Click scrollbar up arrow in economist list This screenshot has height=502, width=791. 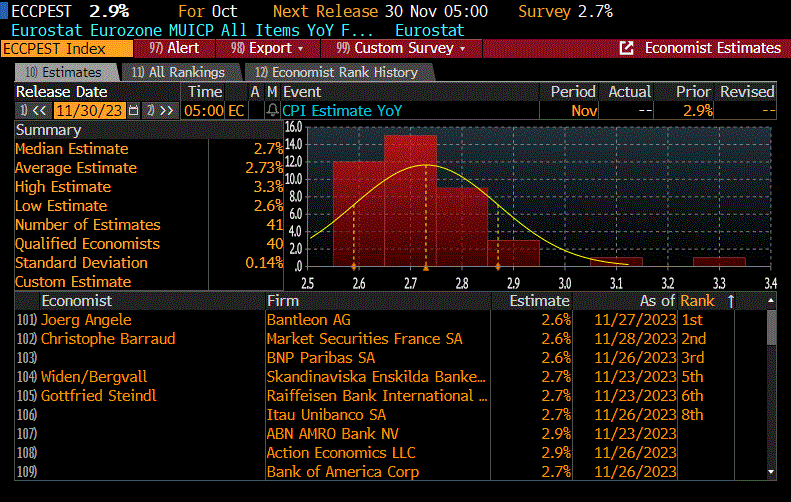point(771,300)
